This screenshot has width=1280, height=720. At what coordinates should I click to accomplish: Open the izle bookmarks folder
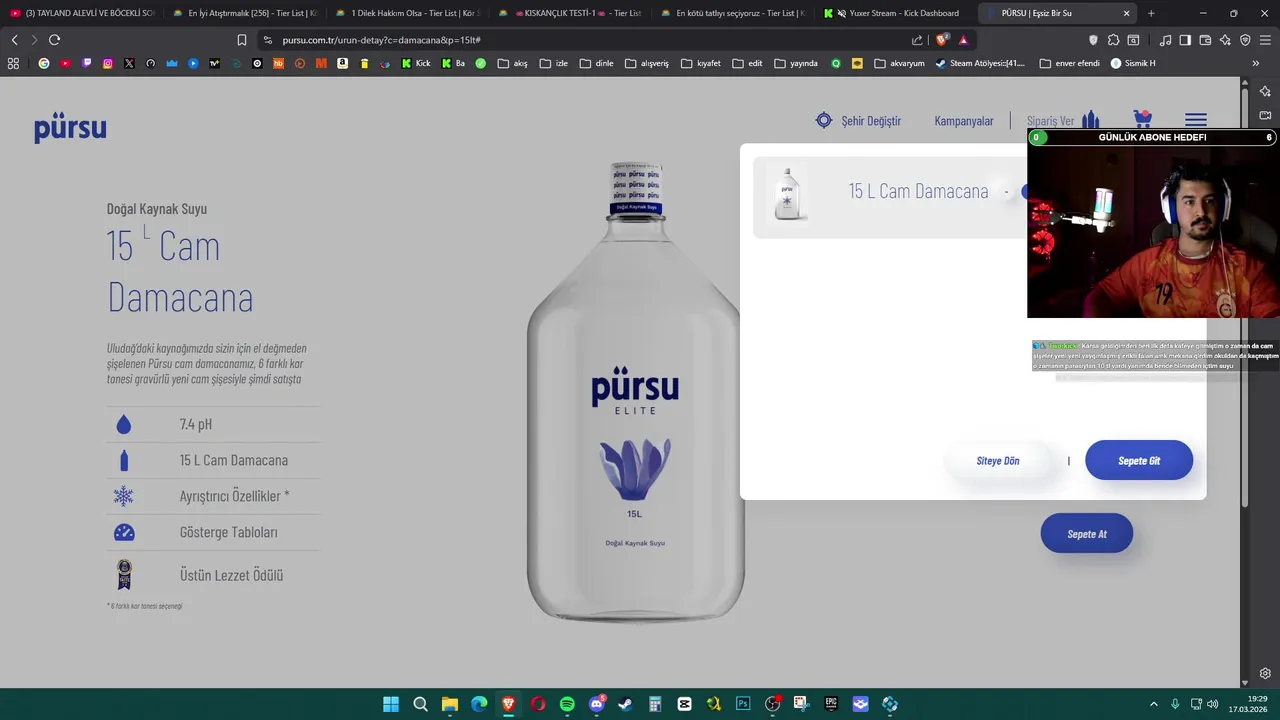point(554,63)
